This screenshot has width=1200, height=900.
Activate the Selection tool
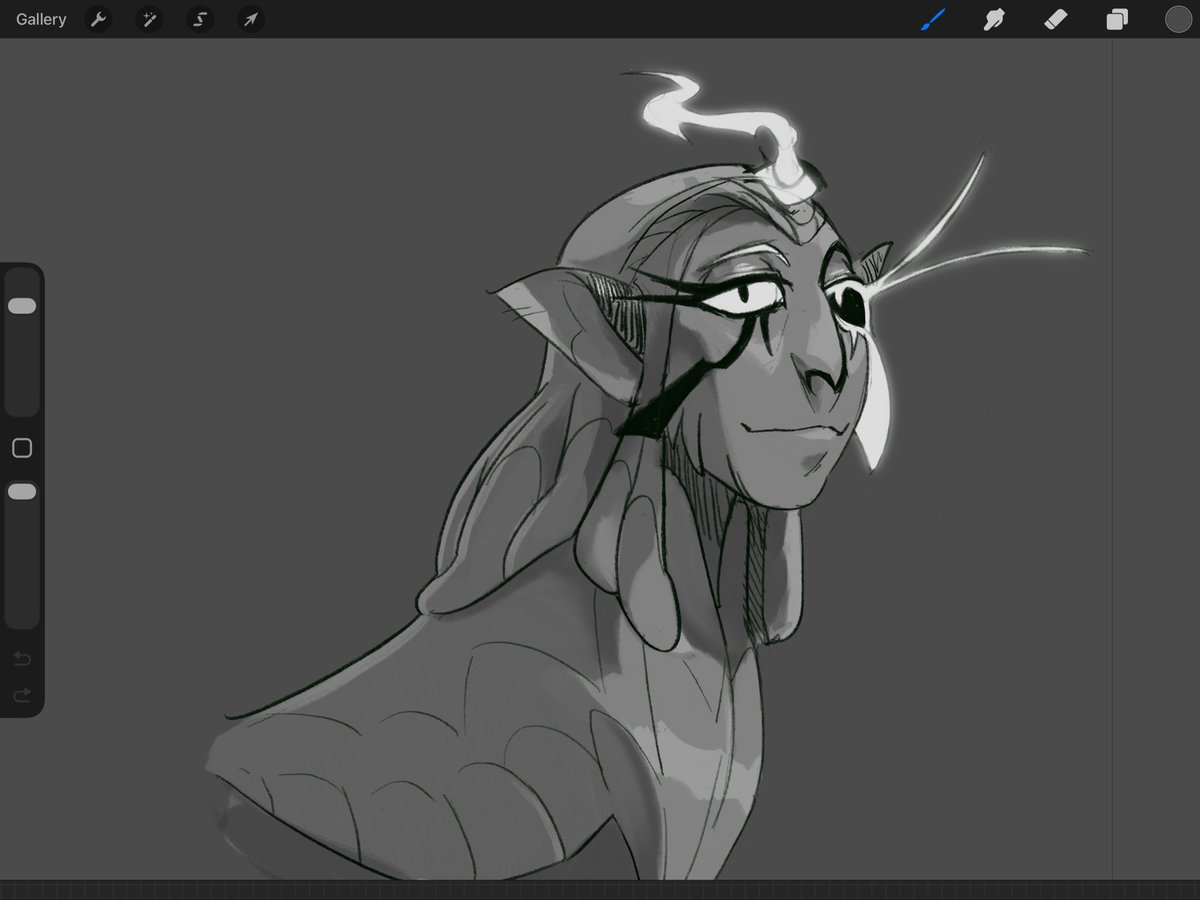coord(200,19)
